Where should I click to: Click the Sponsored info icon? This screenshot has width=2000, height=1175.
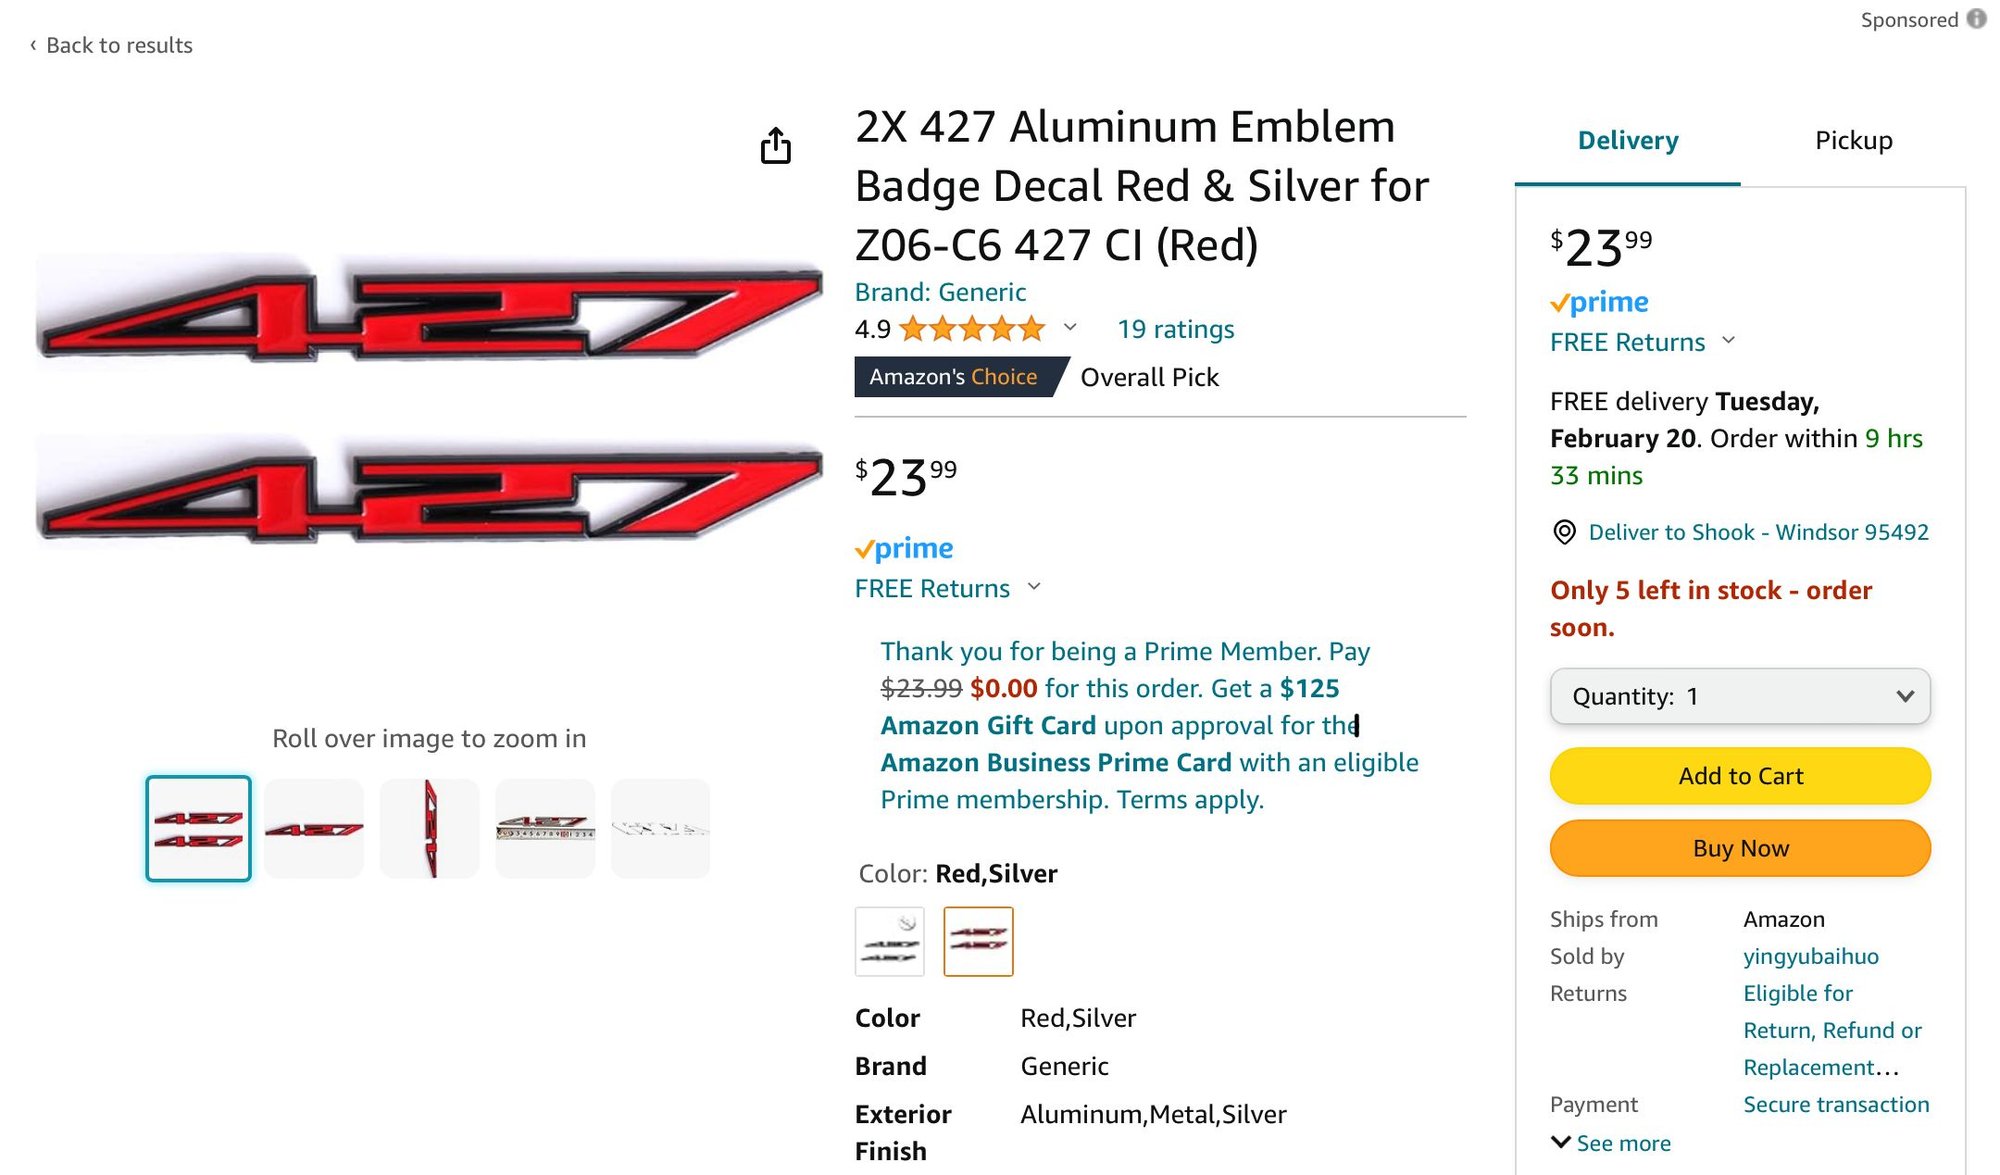[x=1977, y=19]
